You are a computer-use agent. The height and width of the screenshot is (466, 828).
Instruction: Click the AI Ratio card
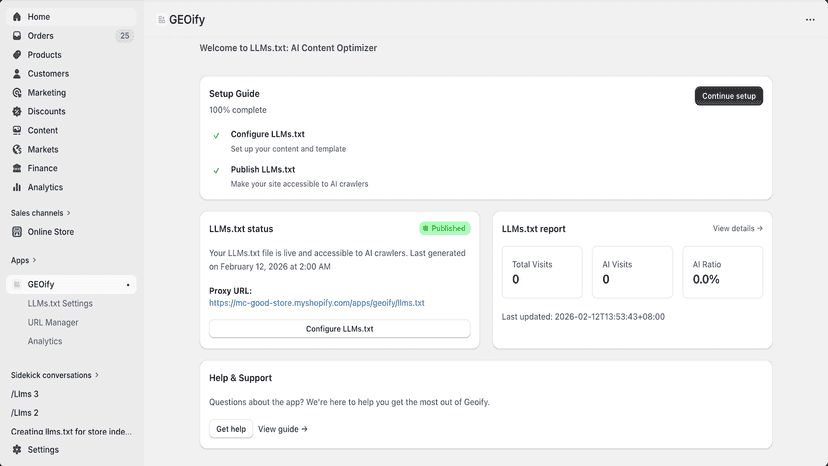(x=722, y=272)
